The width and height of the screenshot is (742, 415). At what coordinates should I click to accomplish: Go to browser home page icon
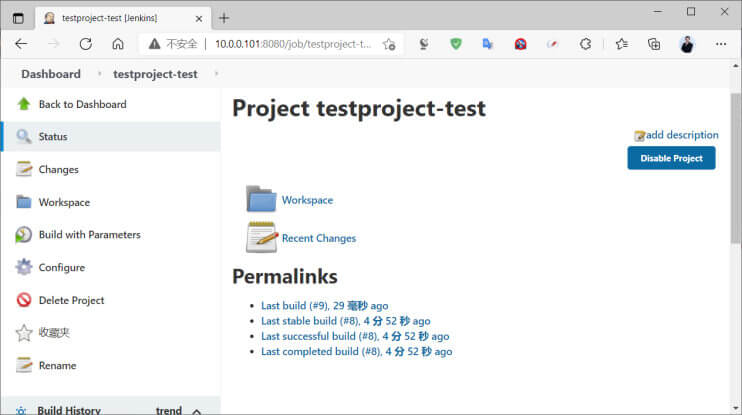(118, 44)
